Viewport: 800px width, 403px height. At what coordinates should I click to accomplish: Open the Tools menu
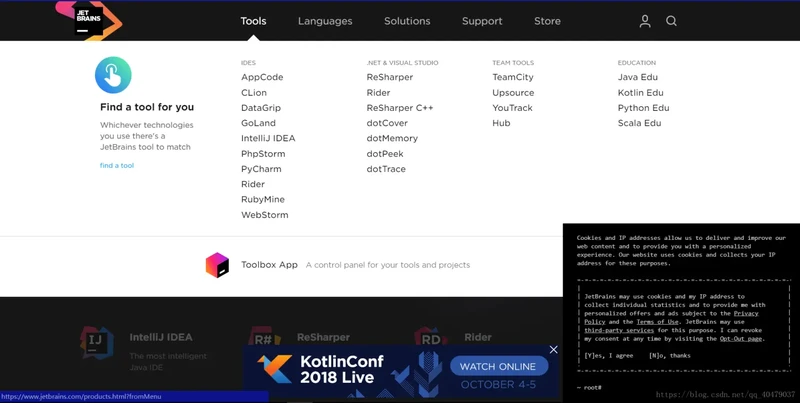253,21
